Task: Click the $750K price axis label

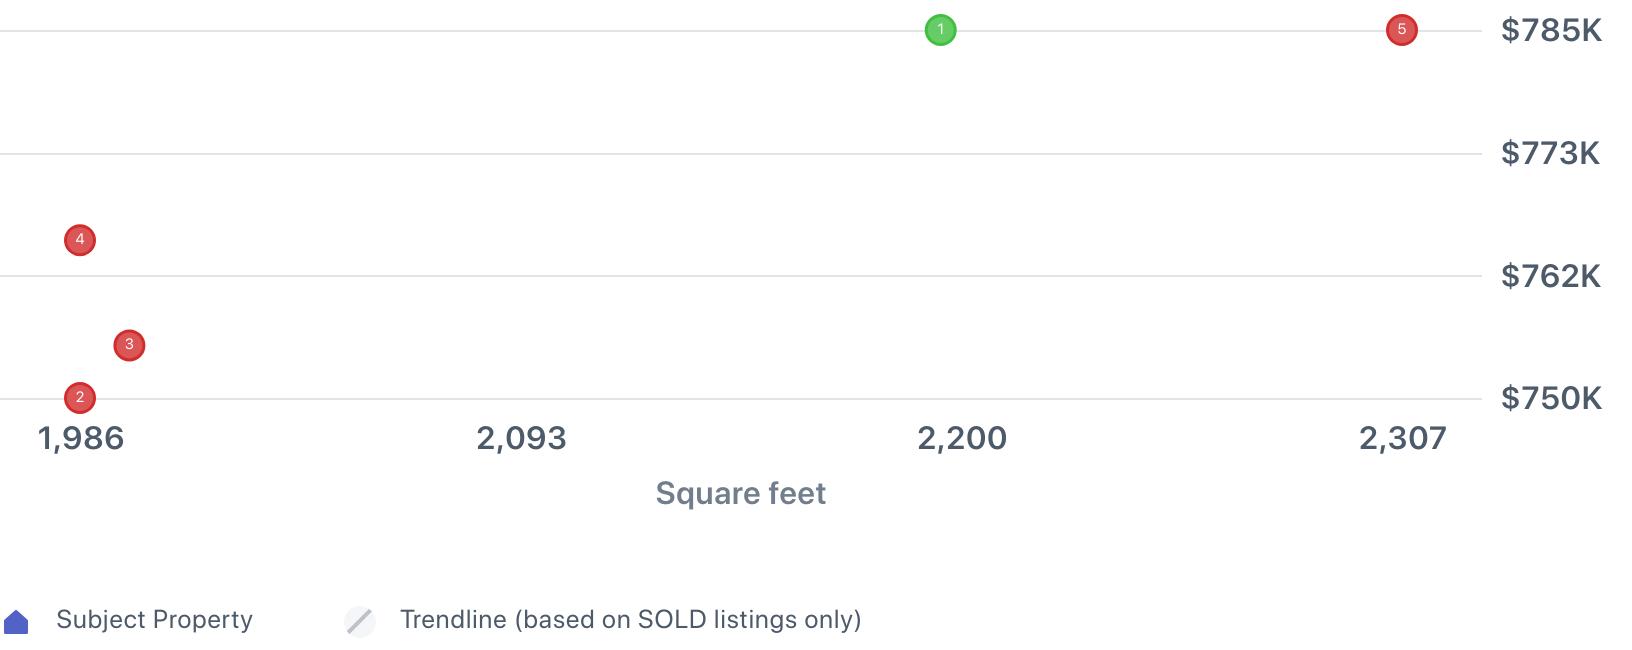Action: [x=1551, y=399]
